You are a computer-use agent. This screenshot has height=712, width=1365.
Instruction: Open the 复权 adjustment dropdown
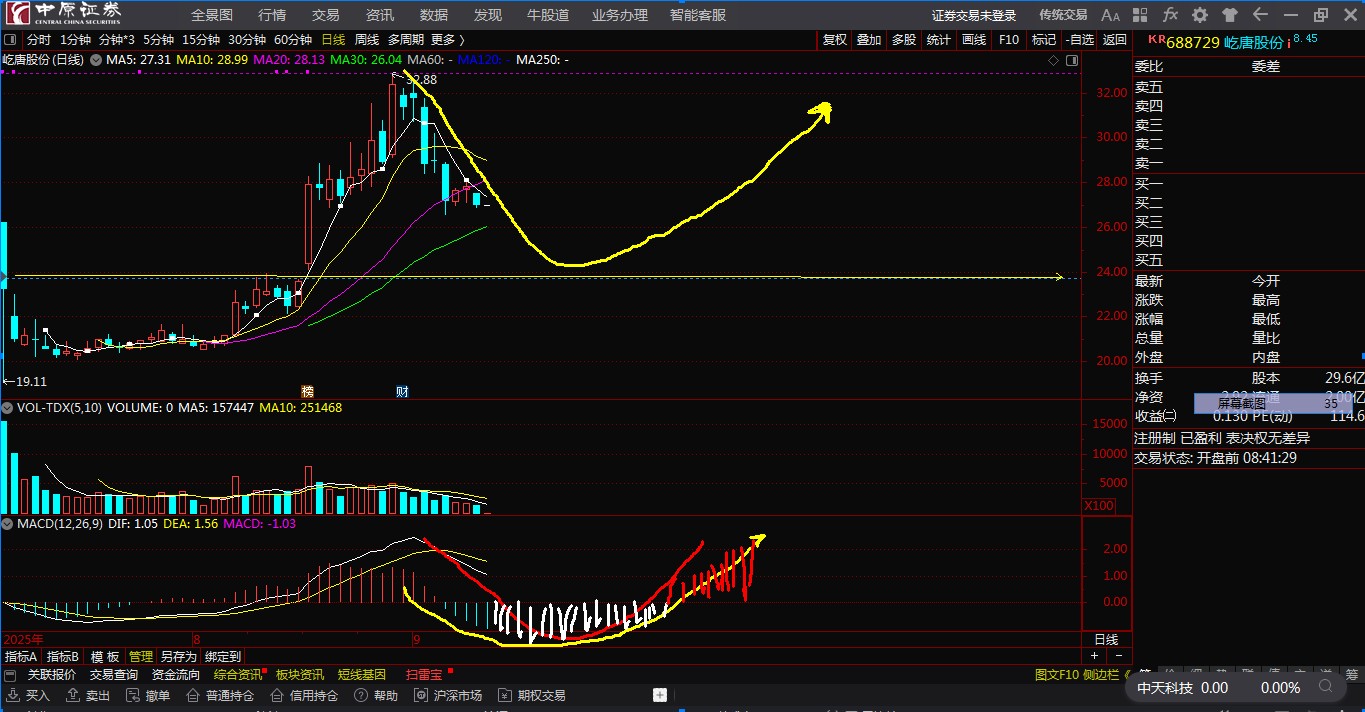(835, 40)
